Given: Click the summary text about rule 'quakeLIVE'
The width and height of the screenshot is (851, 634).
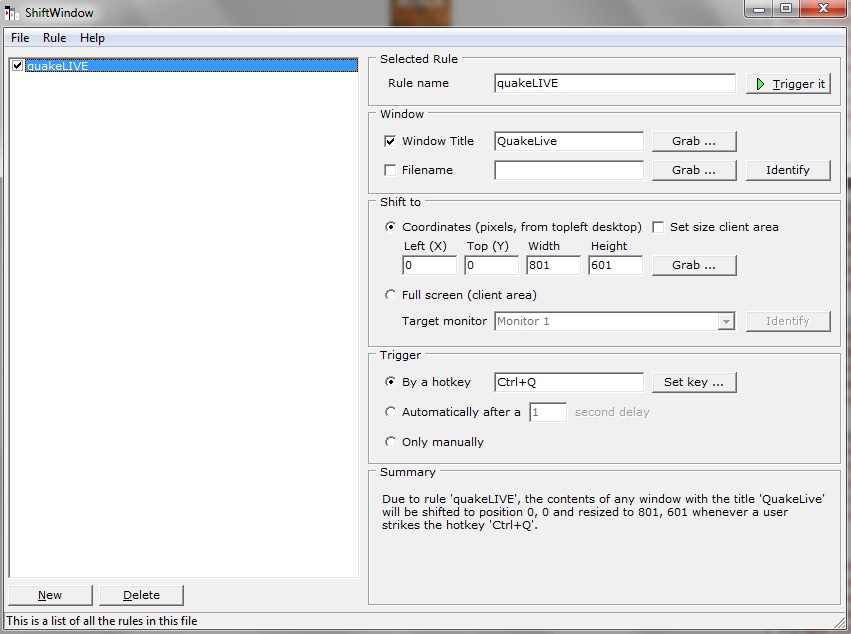Looking at the screenshot, I should (603, 512).
